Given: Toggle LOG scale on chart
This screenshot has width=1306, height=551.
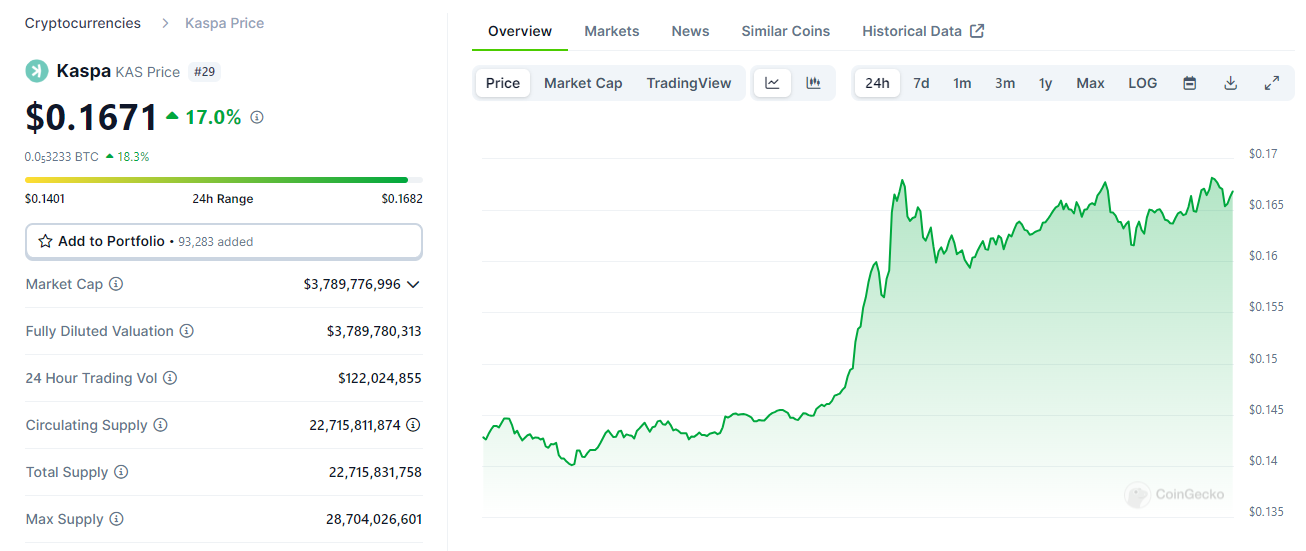Looking at the screenshot, I should click(x=1142, y=83).
